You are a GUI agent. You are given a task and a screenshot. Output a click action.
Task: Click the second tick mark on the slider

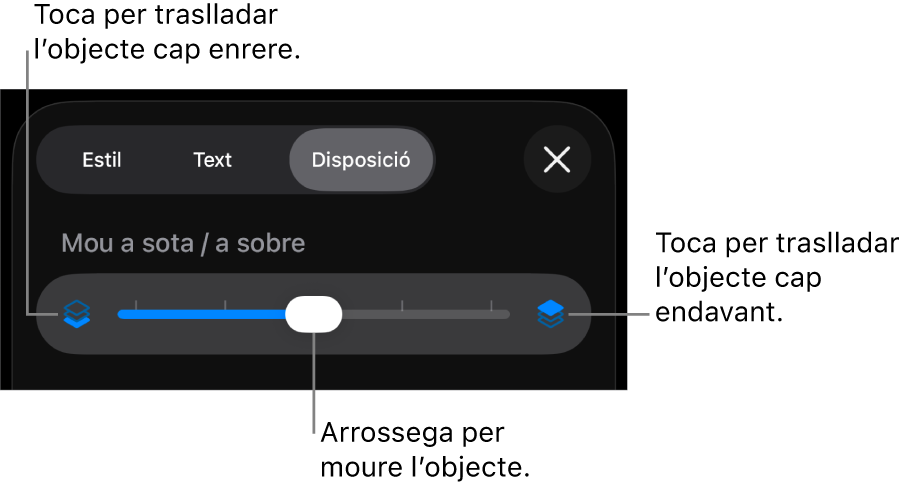[x=225, y=305]
